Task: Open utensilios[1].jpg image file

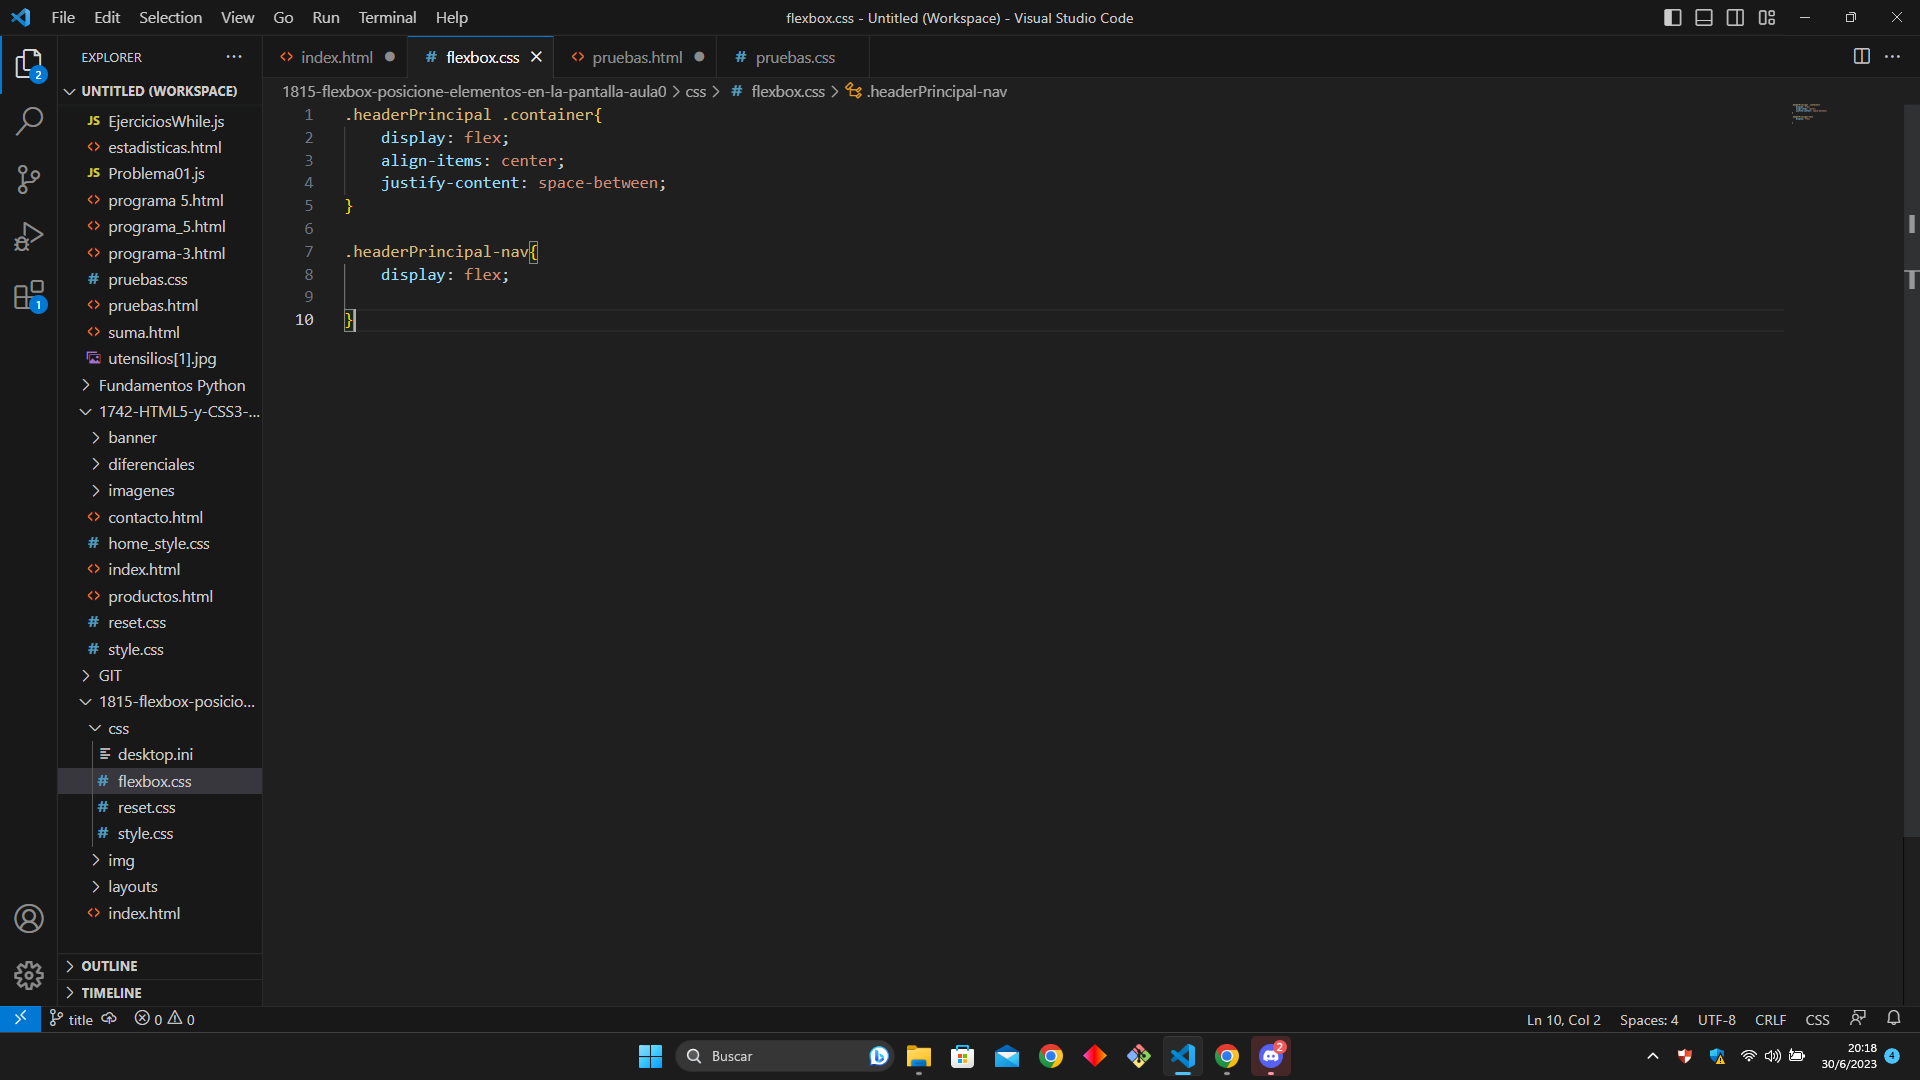Action: [160, 358]
